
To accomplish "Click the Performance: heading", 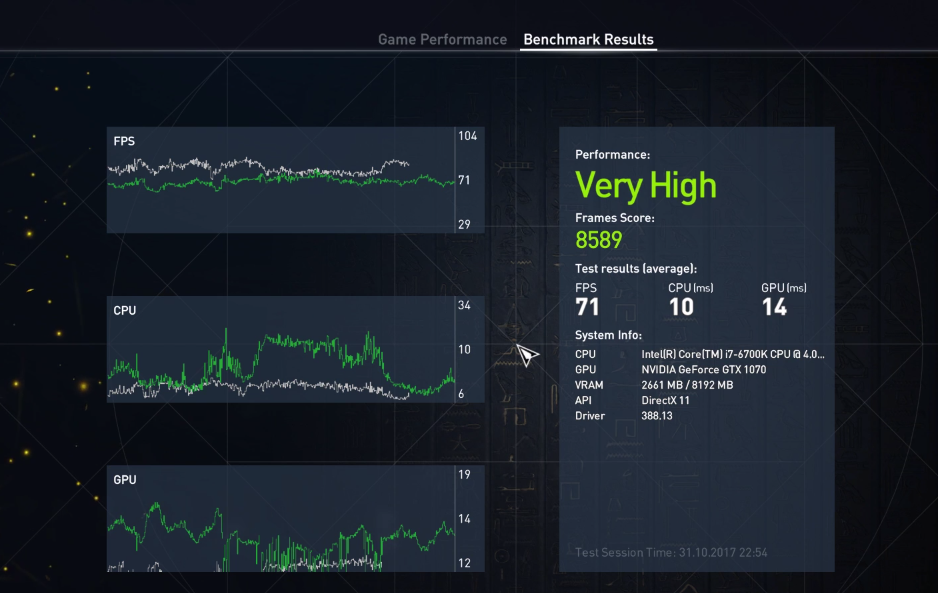I will [x=612, y=154].
